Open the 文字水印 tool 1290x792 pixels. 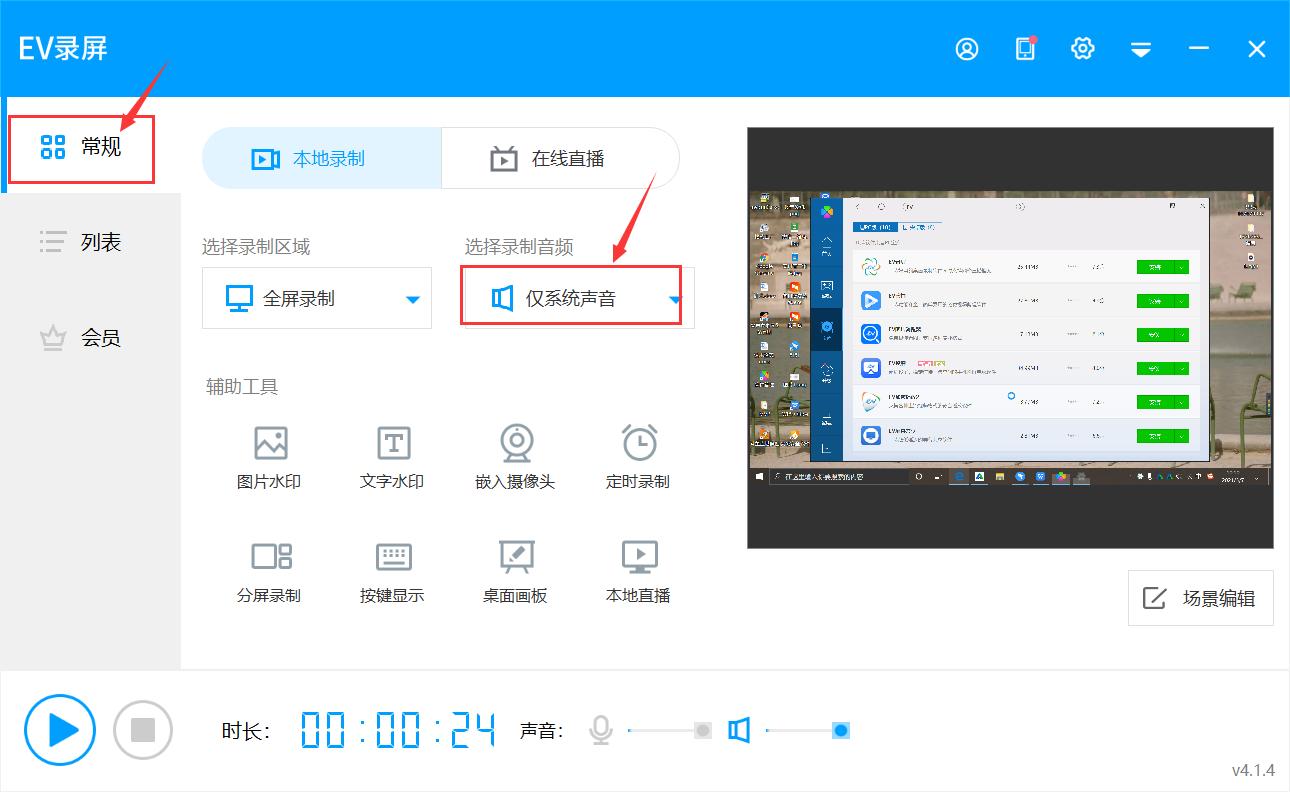392,458
